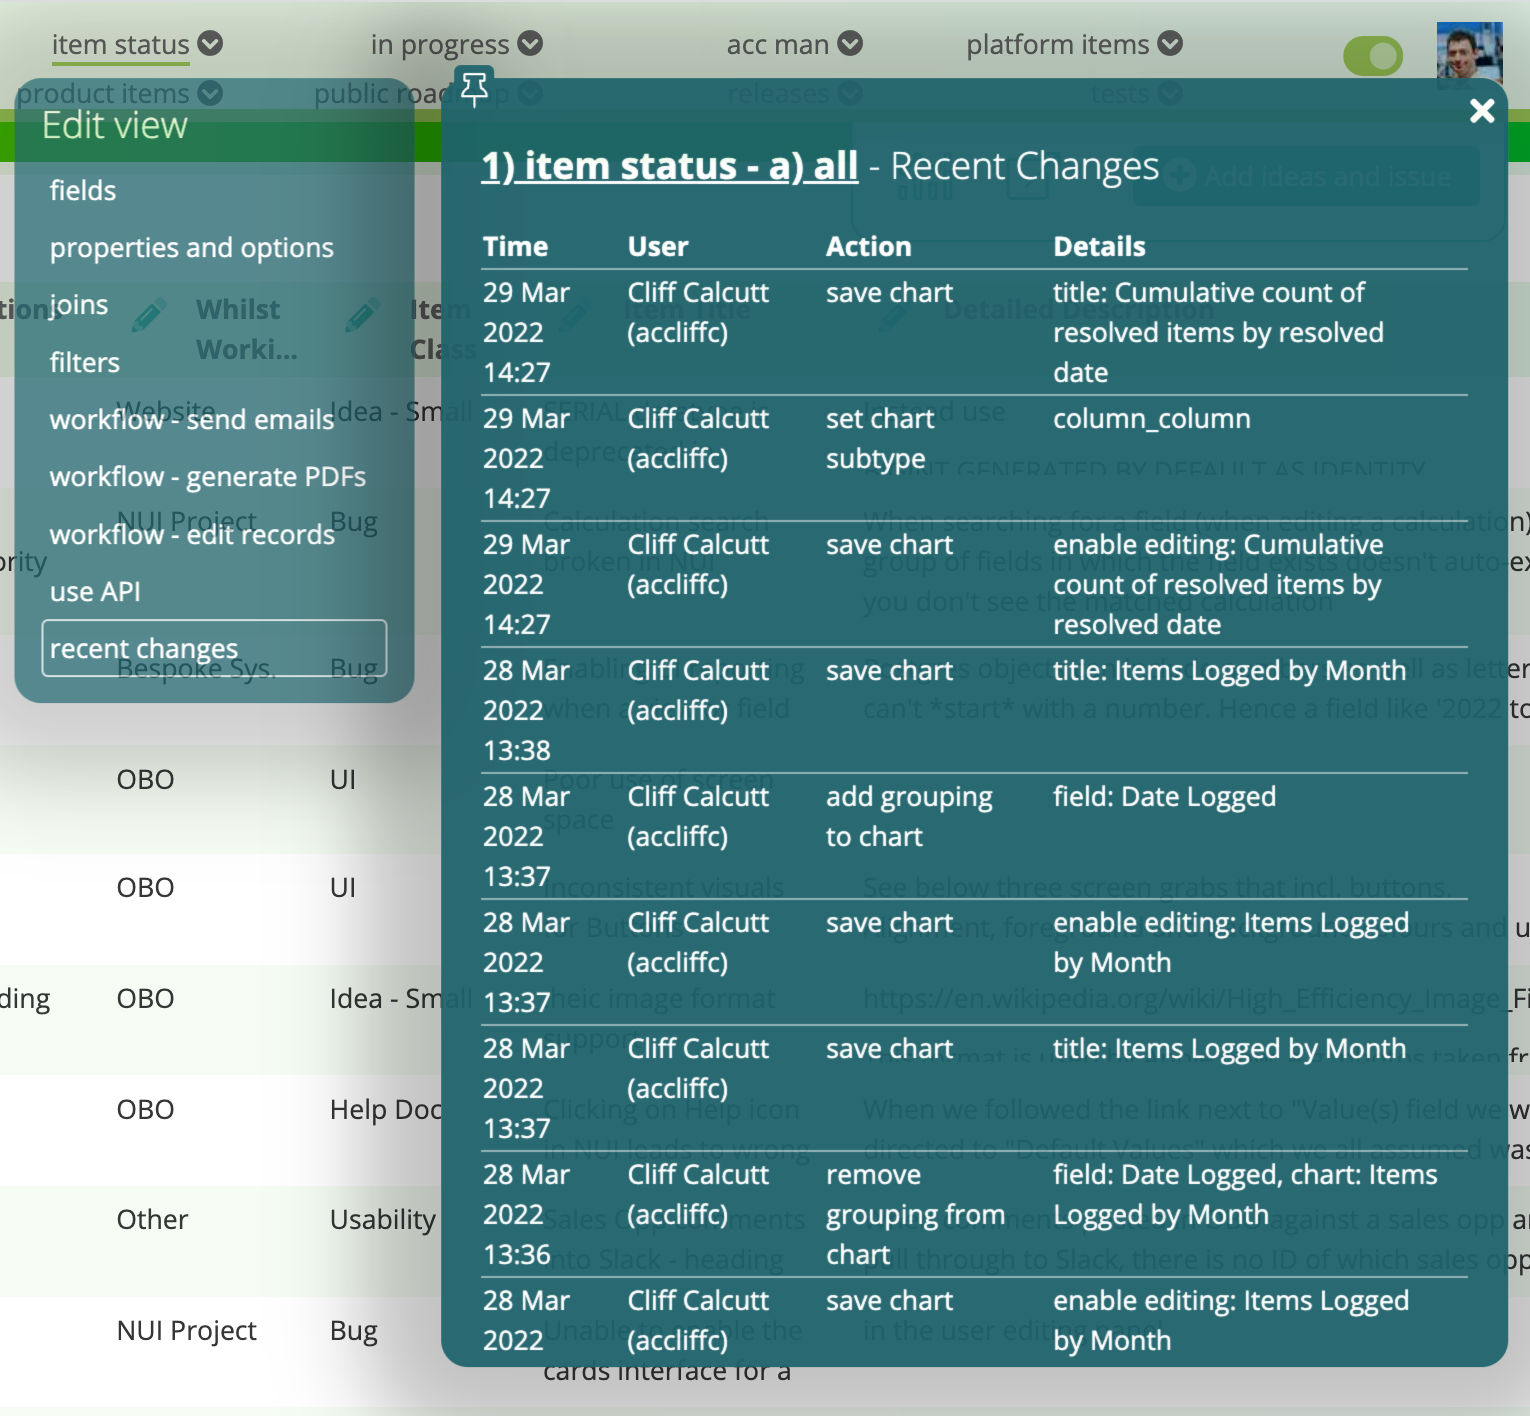The image size is (1530, 1416).
Task: Open workflow - generate PDFs
Action: point(208,477)
